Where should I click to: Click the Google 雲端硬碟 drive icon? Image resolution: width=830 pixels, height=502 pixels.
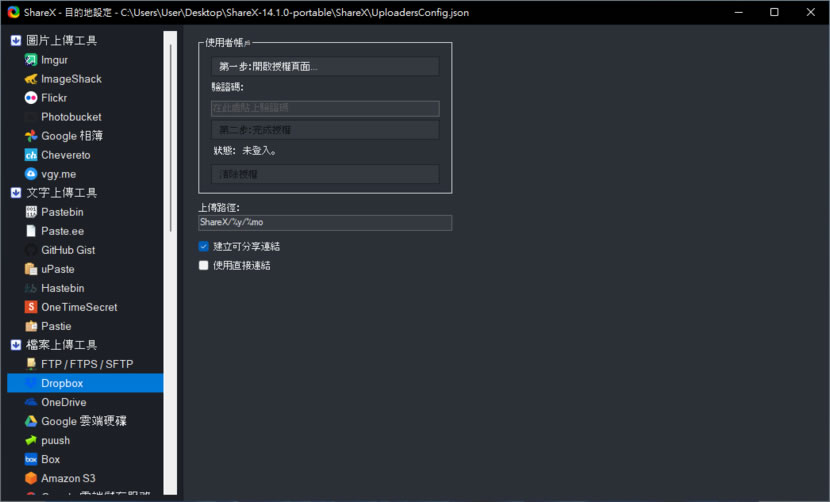31,422
